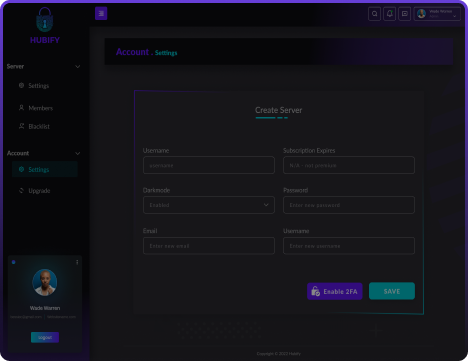468x361 pixels.
Task: Focus the Enter new username field
Action: (x=349, y=246)
